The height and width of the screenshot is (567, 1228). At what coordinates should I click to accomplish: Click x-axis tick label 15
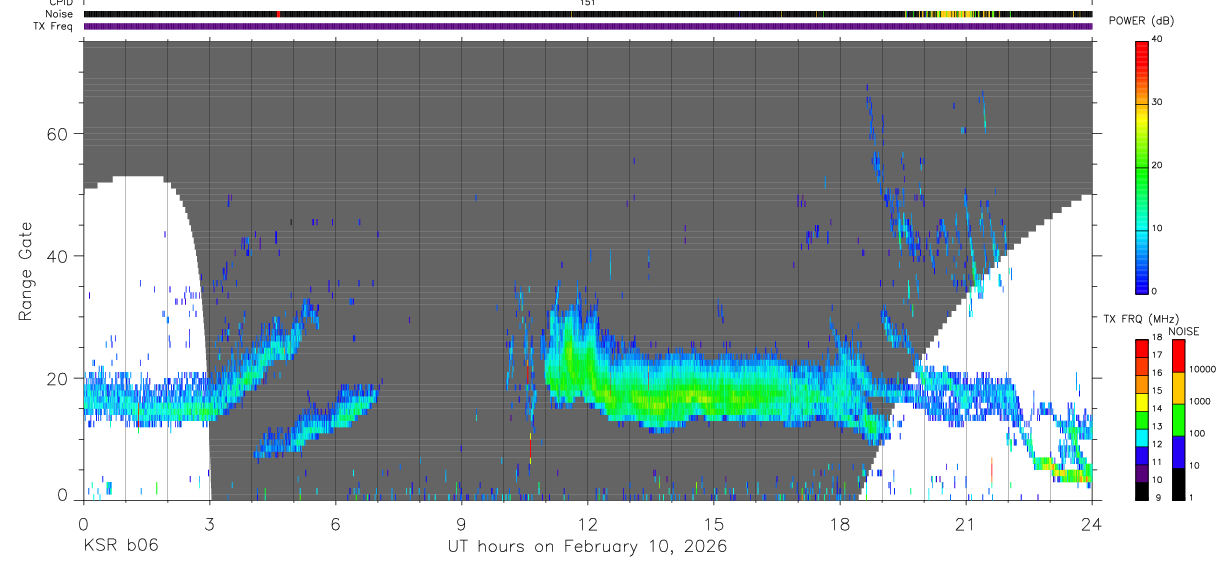point(714,523)
